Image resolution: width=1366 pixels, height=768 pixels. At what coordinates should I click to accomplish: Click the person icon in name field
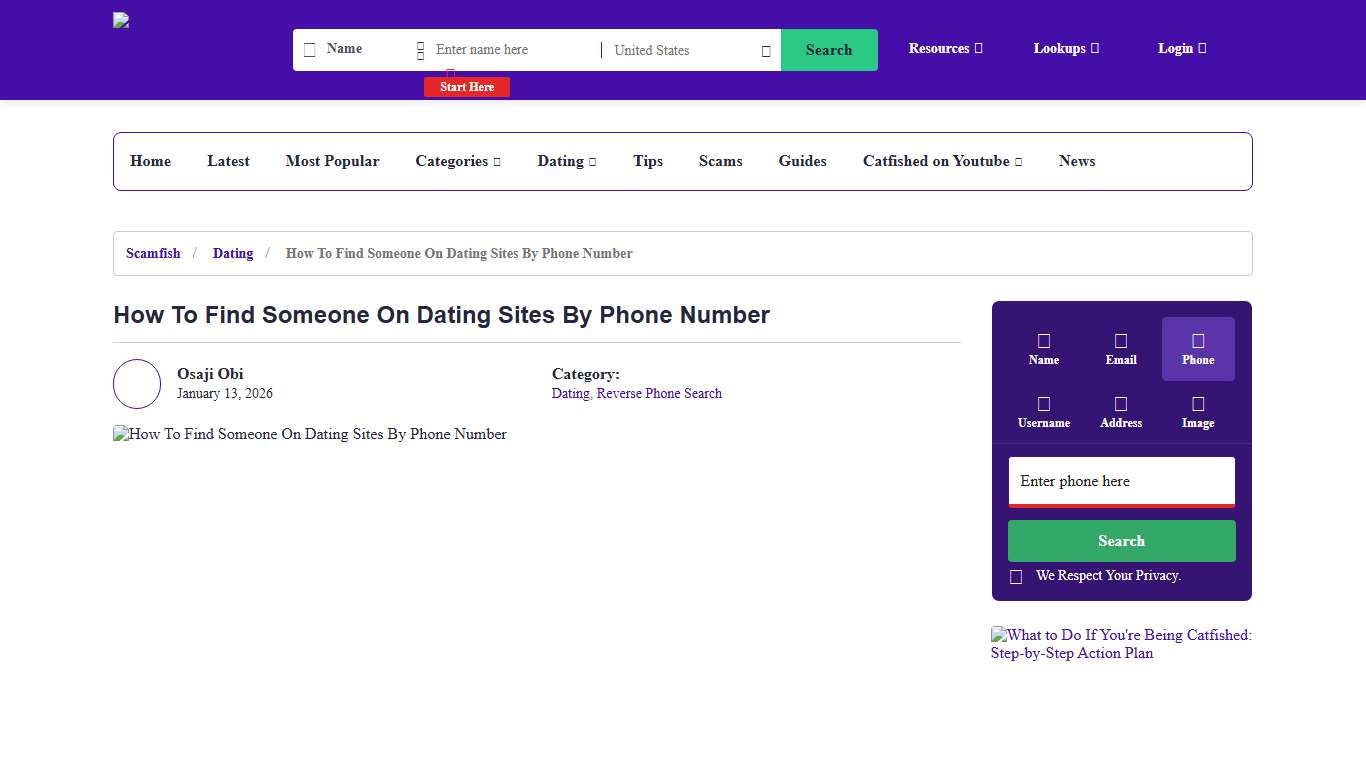pos(421,49)
